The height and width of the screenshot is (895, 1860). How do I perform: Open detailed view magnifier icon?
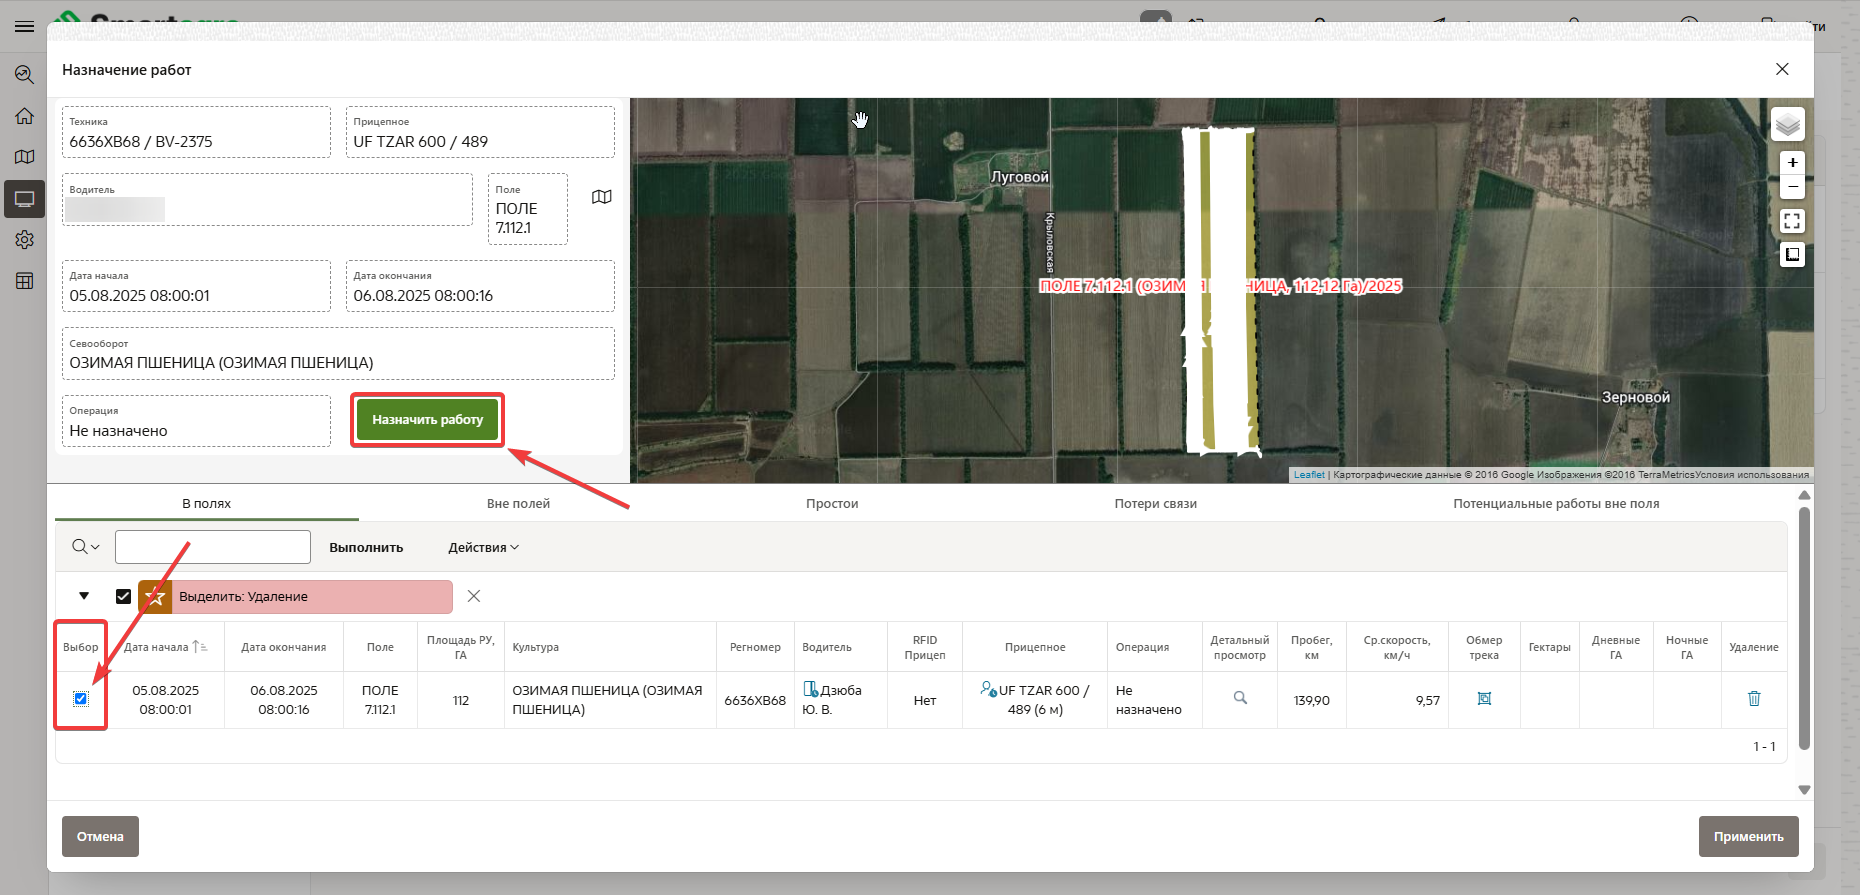click(1240, 698)
